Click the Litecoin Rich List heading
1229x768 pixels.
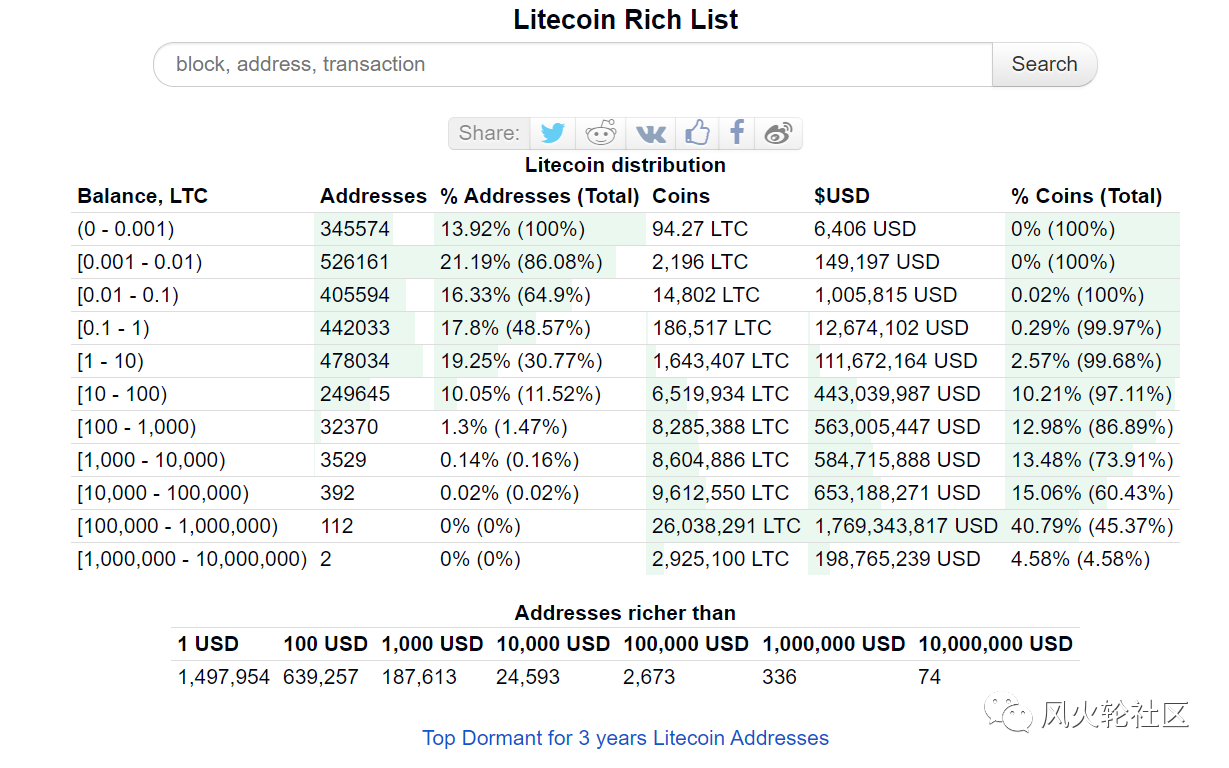tap(626, 19)
